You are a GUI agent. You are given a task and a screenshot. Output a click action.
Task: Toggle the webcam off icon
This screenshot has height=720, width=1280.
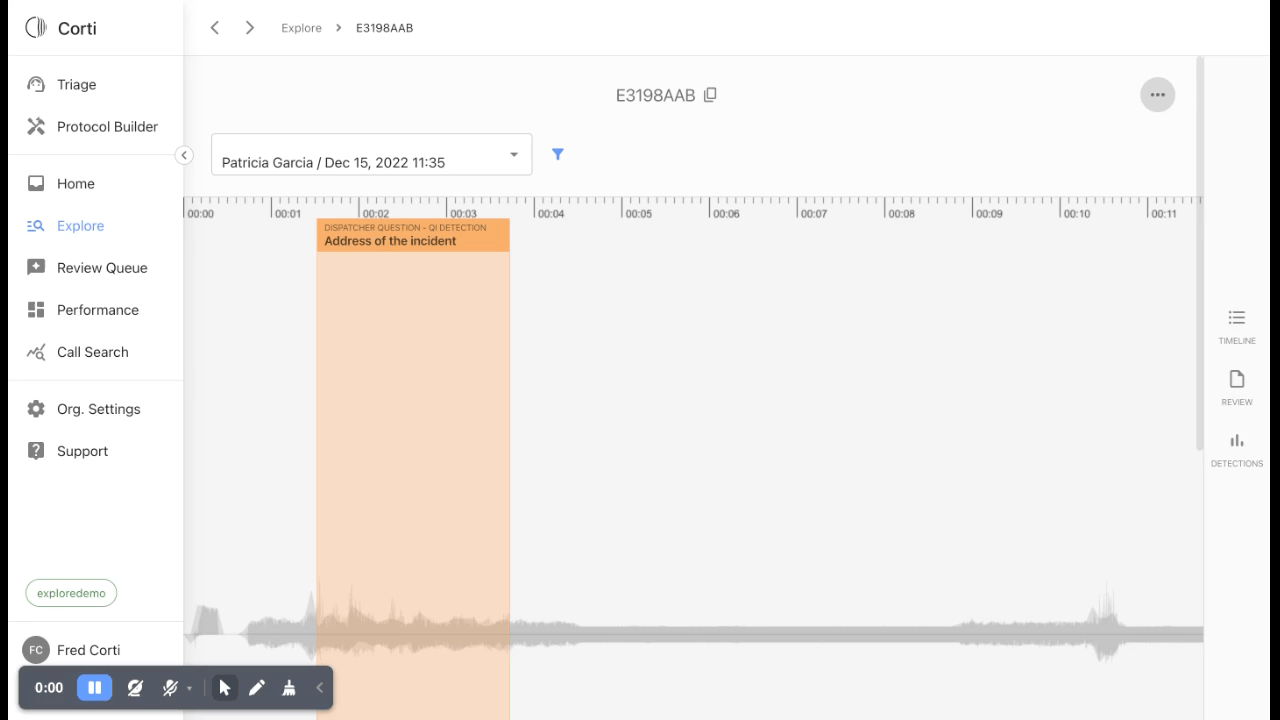pos(135,688)
